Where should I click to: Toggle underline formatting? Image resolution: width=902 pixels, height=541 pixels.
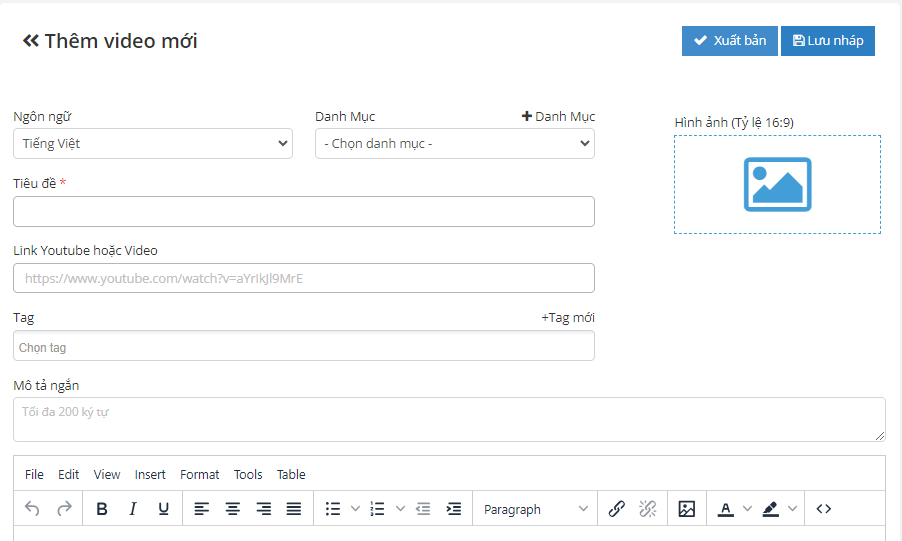pos(163,509)
